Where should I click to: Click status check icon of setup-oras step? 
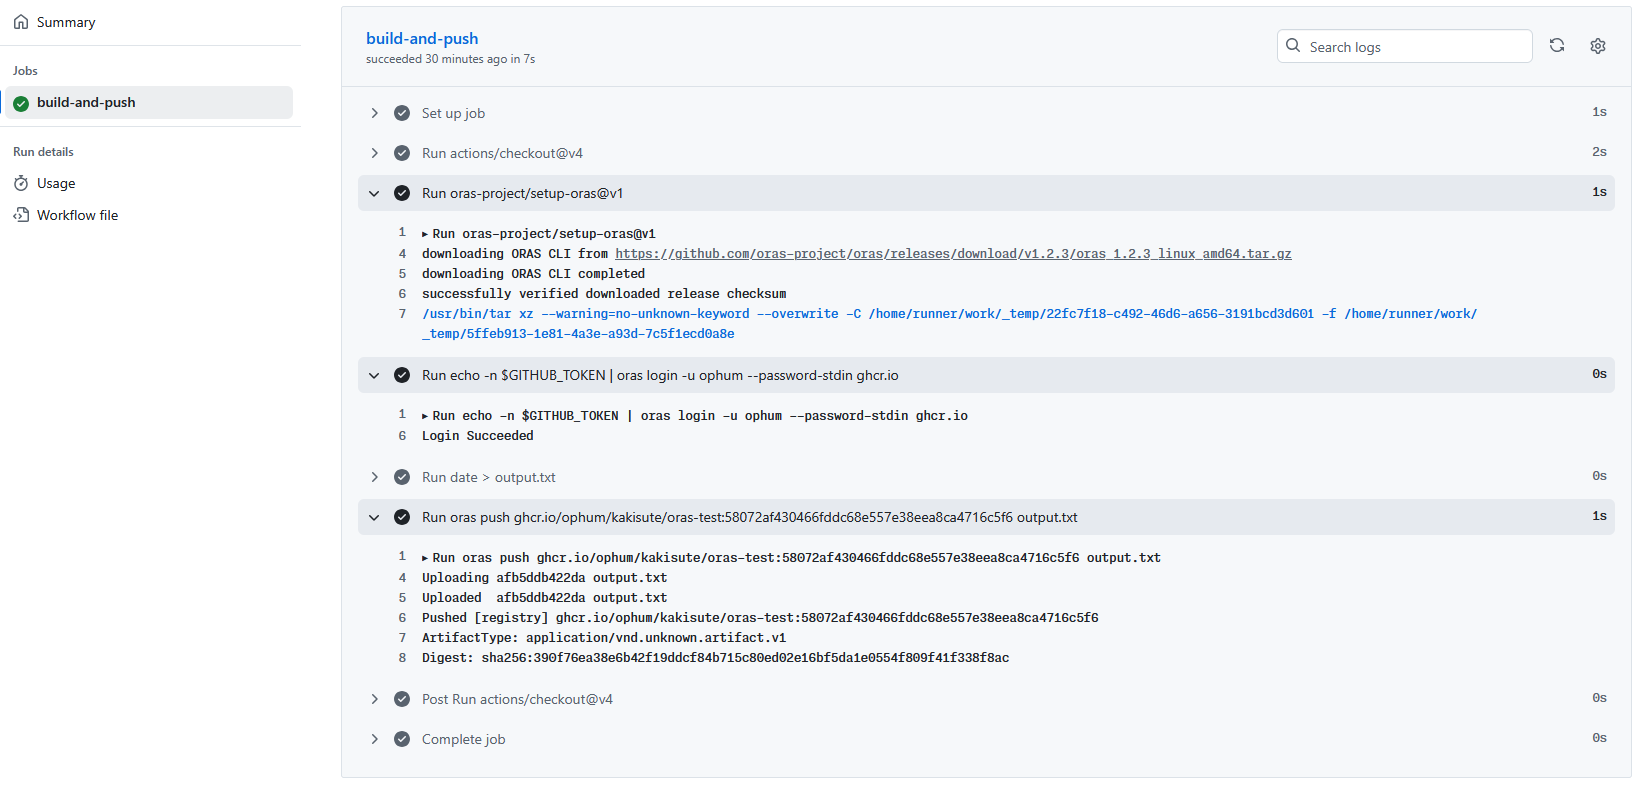[x=402, y=193]
